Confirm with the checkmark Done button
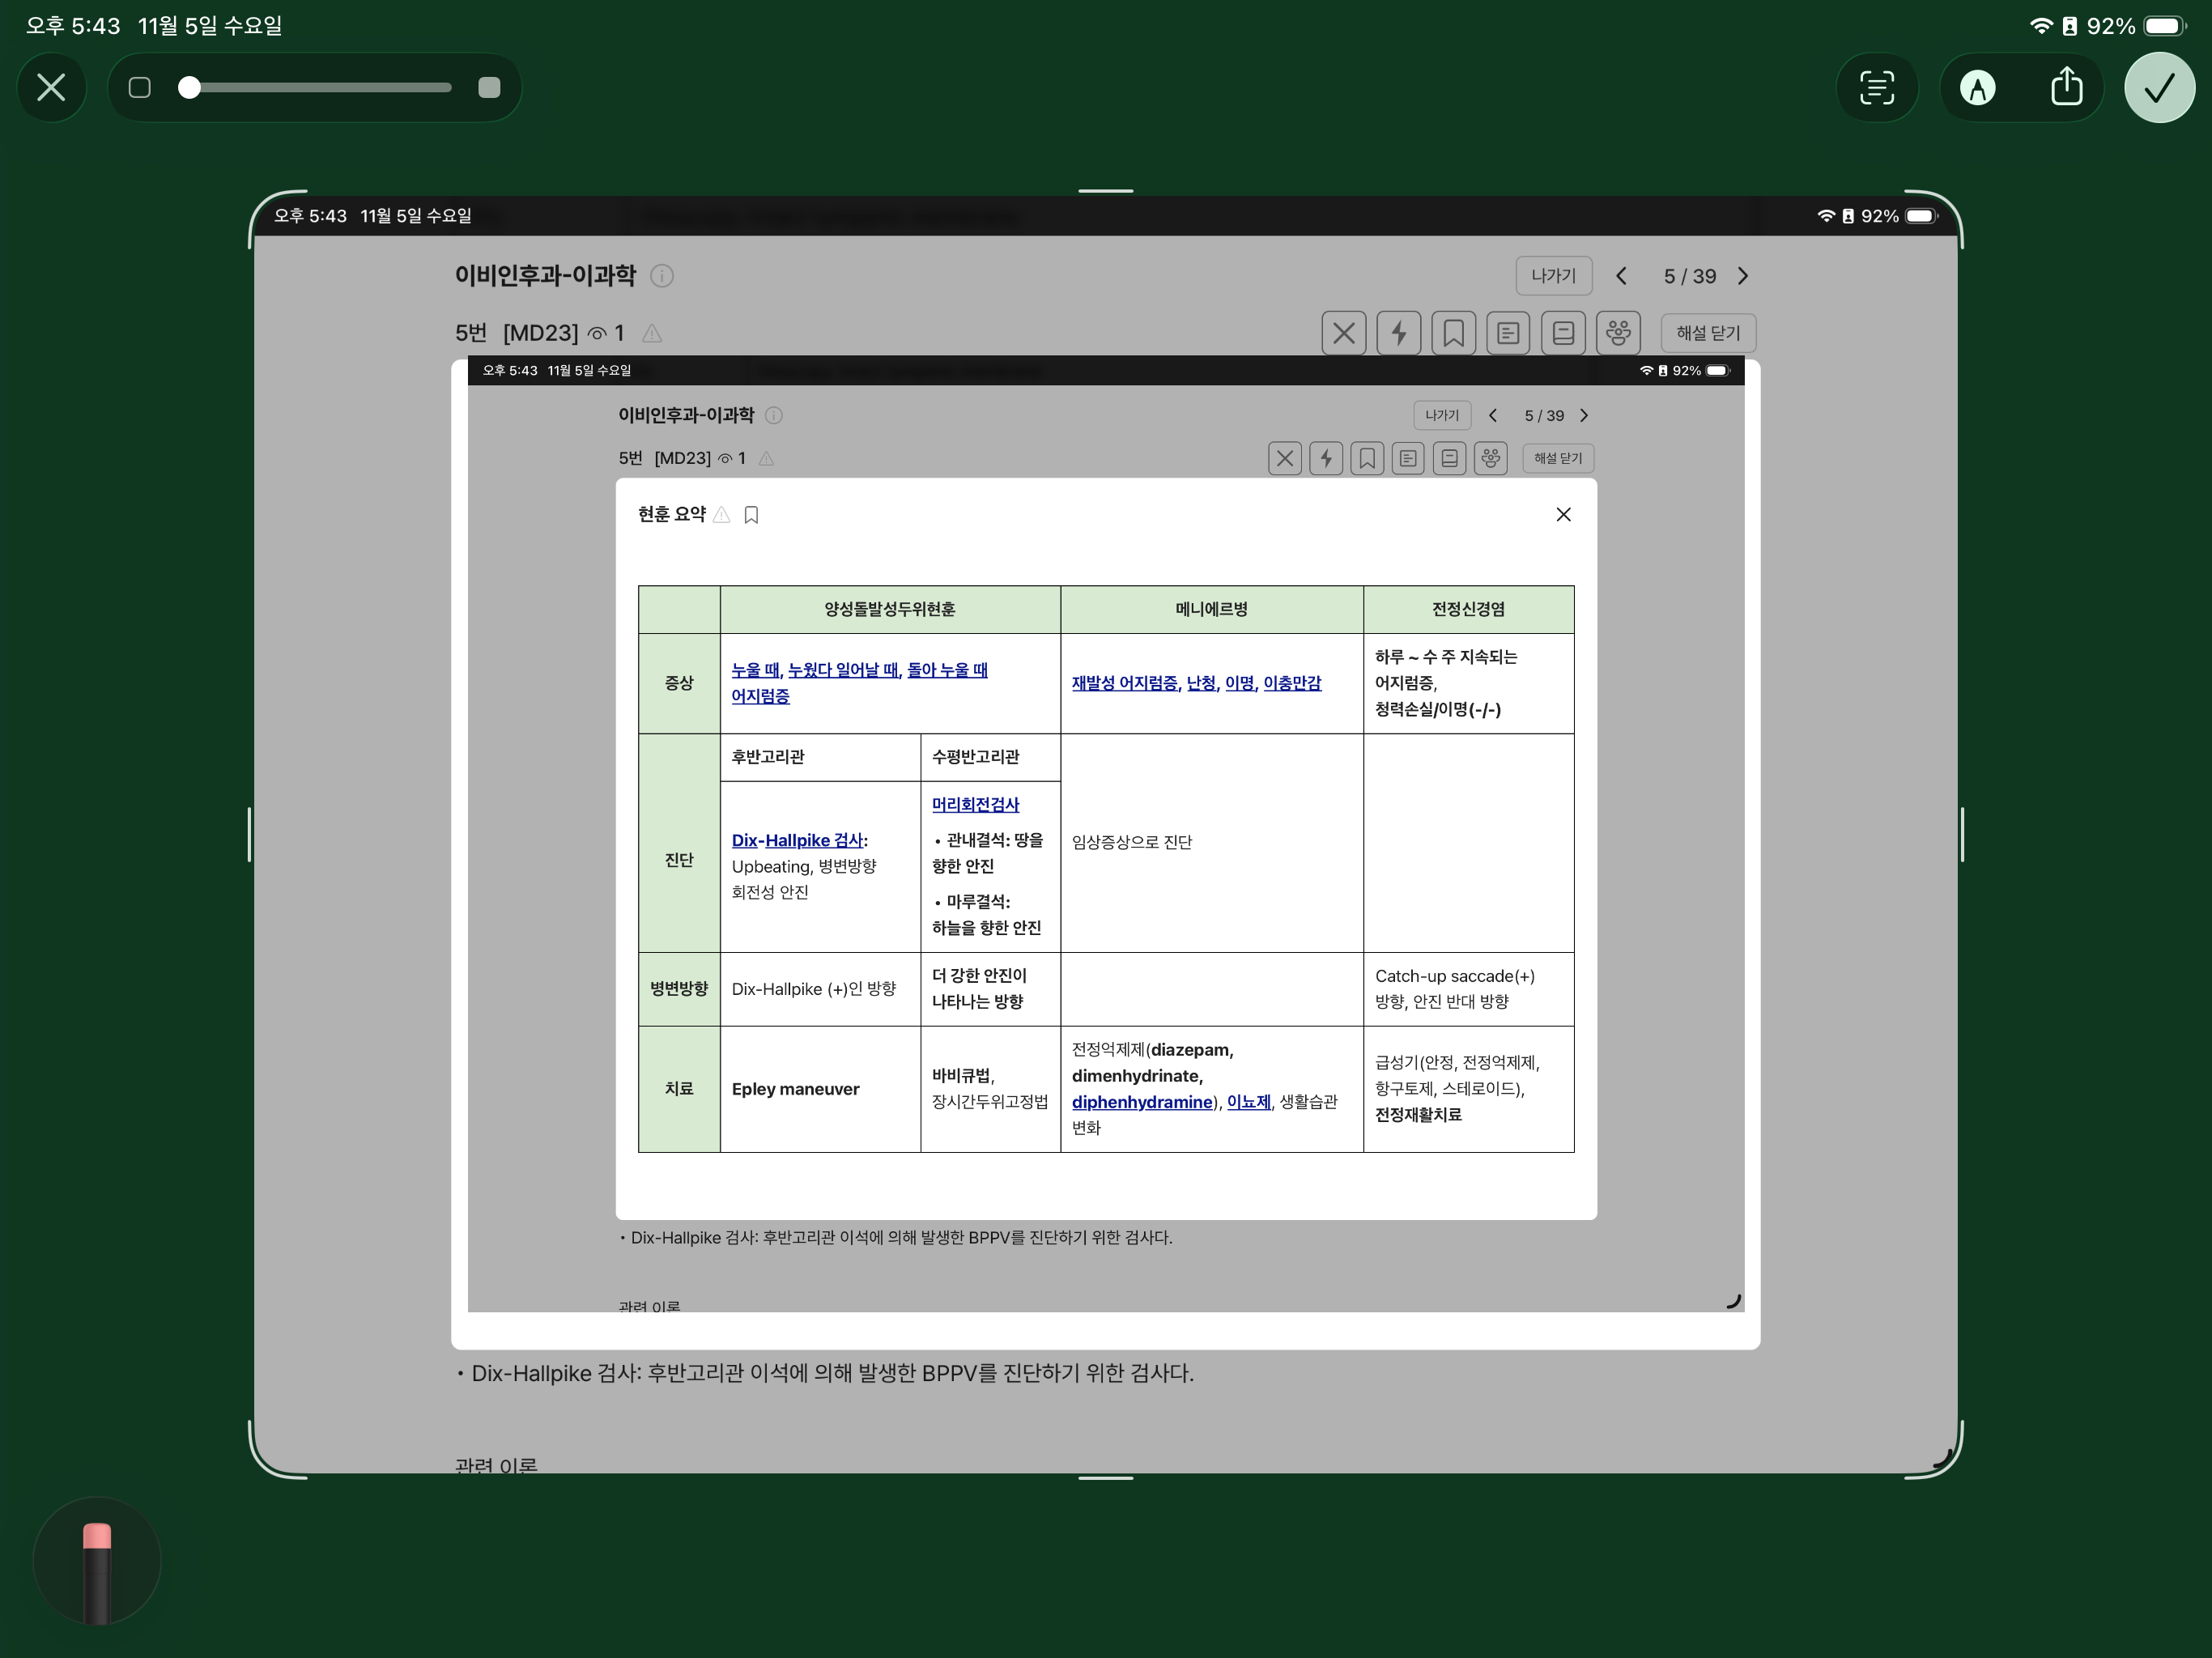The width and height of the screenshot is (2212, 1658). pos(2159,88)
